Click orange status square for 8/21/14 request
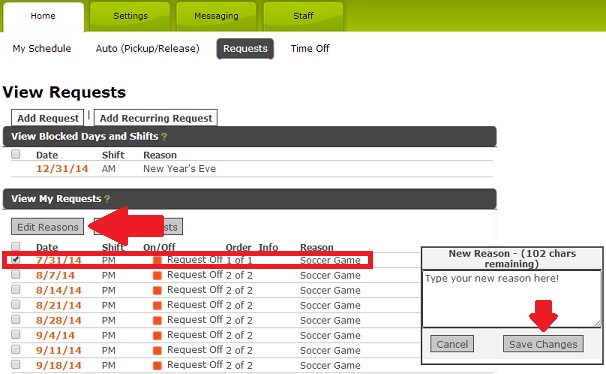Image resolution: width=606 pixels, height=374 pixels. pyautogui.click(x=157, y=306)
